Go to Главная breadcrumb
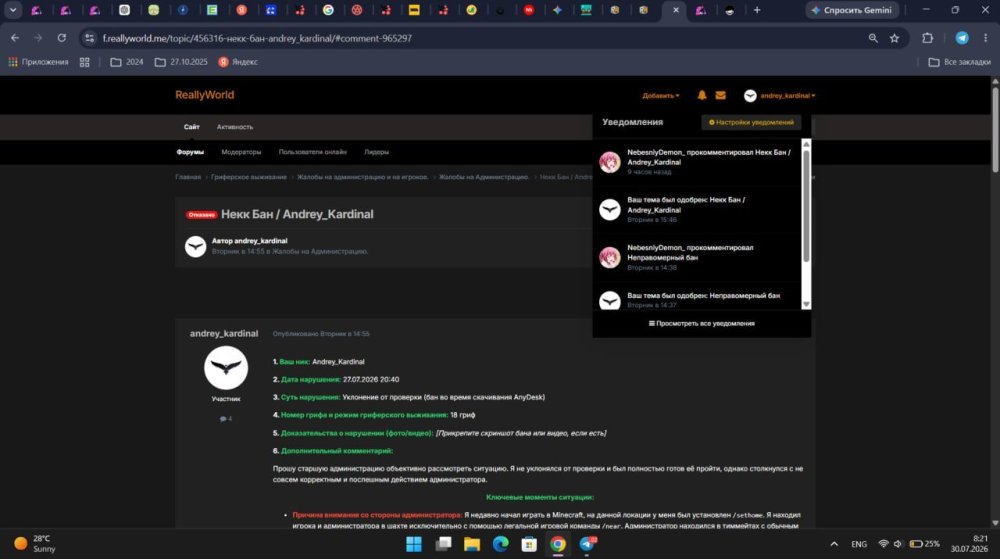Image resolution: width=1000 pixels, height=559 pixels. pos(188,177)
